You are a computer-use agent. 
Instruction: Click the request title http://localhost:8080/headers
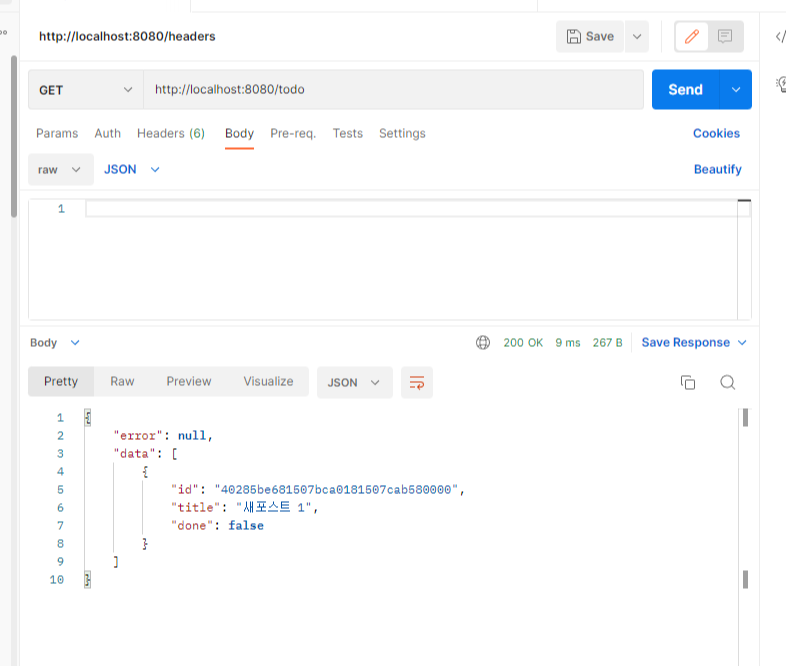pos(127,37)
